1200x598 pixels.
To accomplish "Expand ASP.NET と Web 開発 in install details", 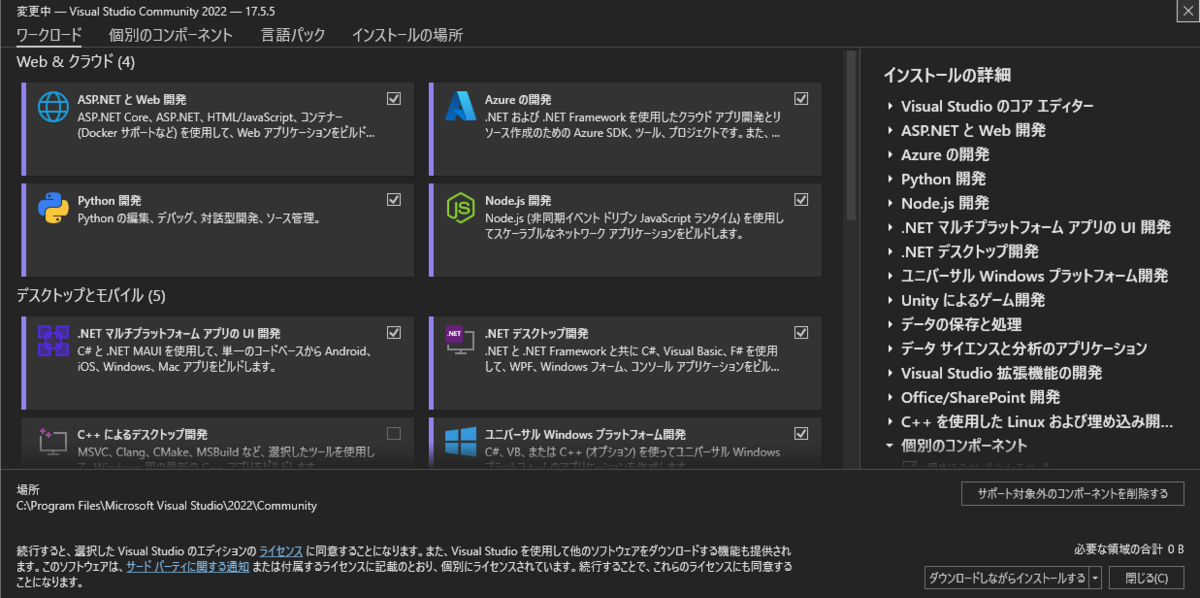I will coord(889,130).
